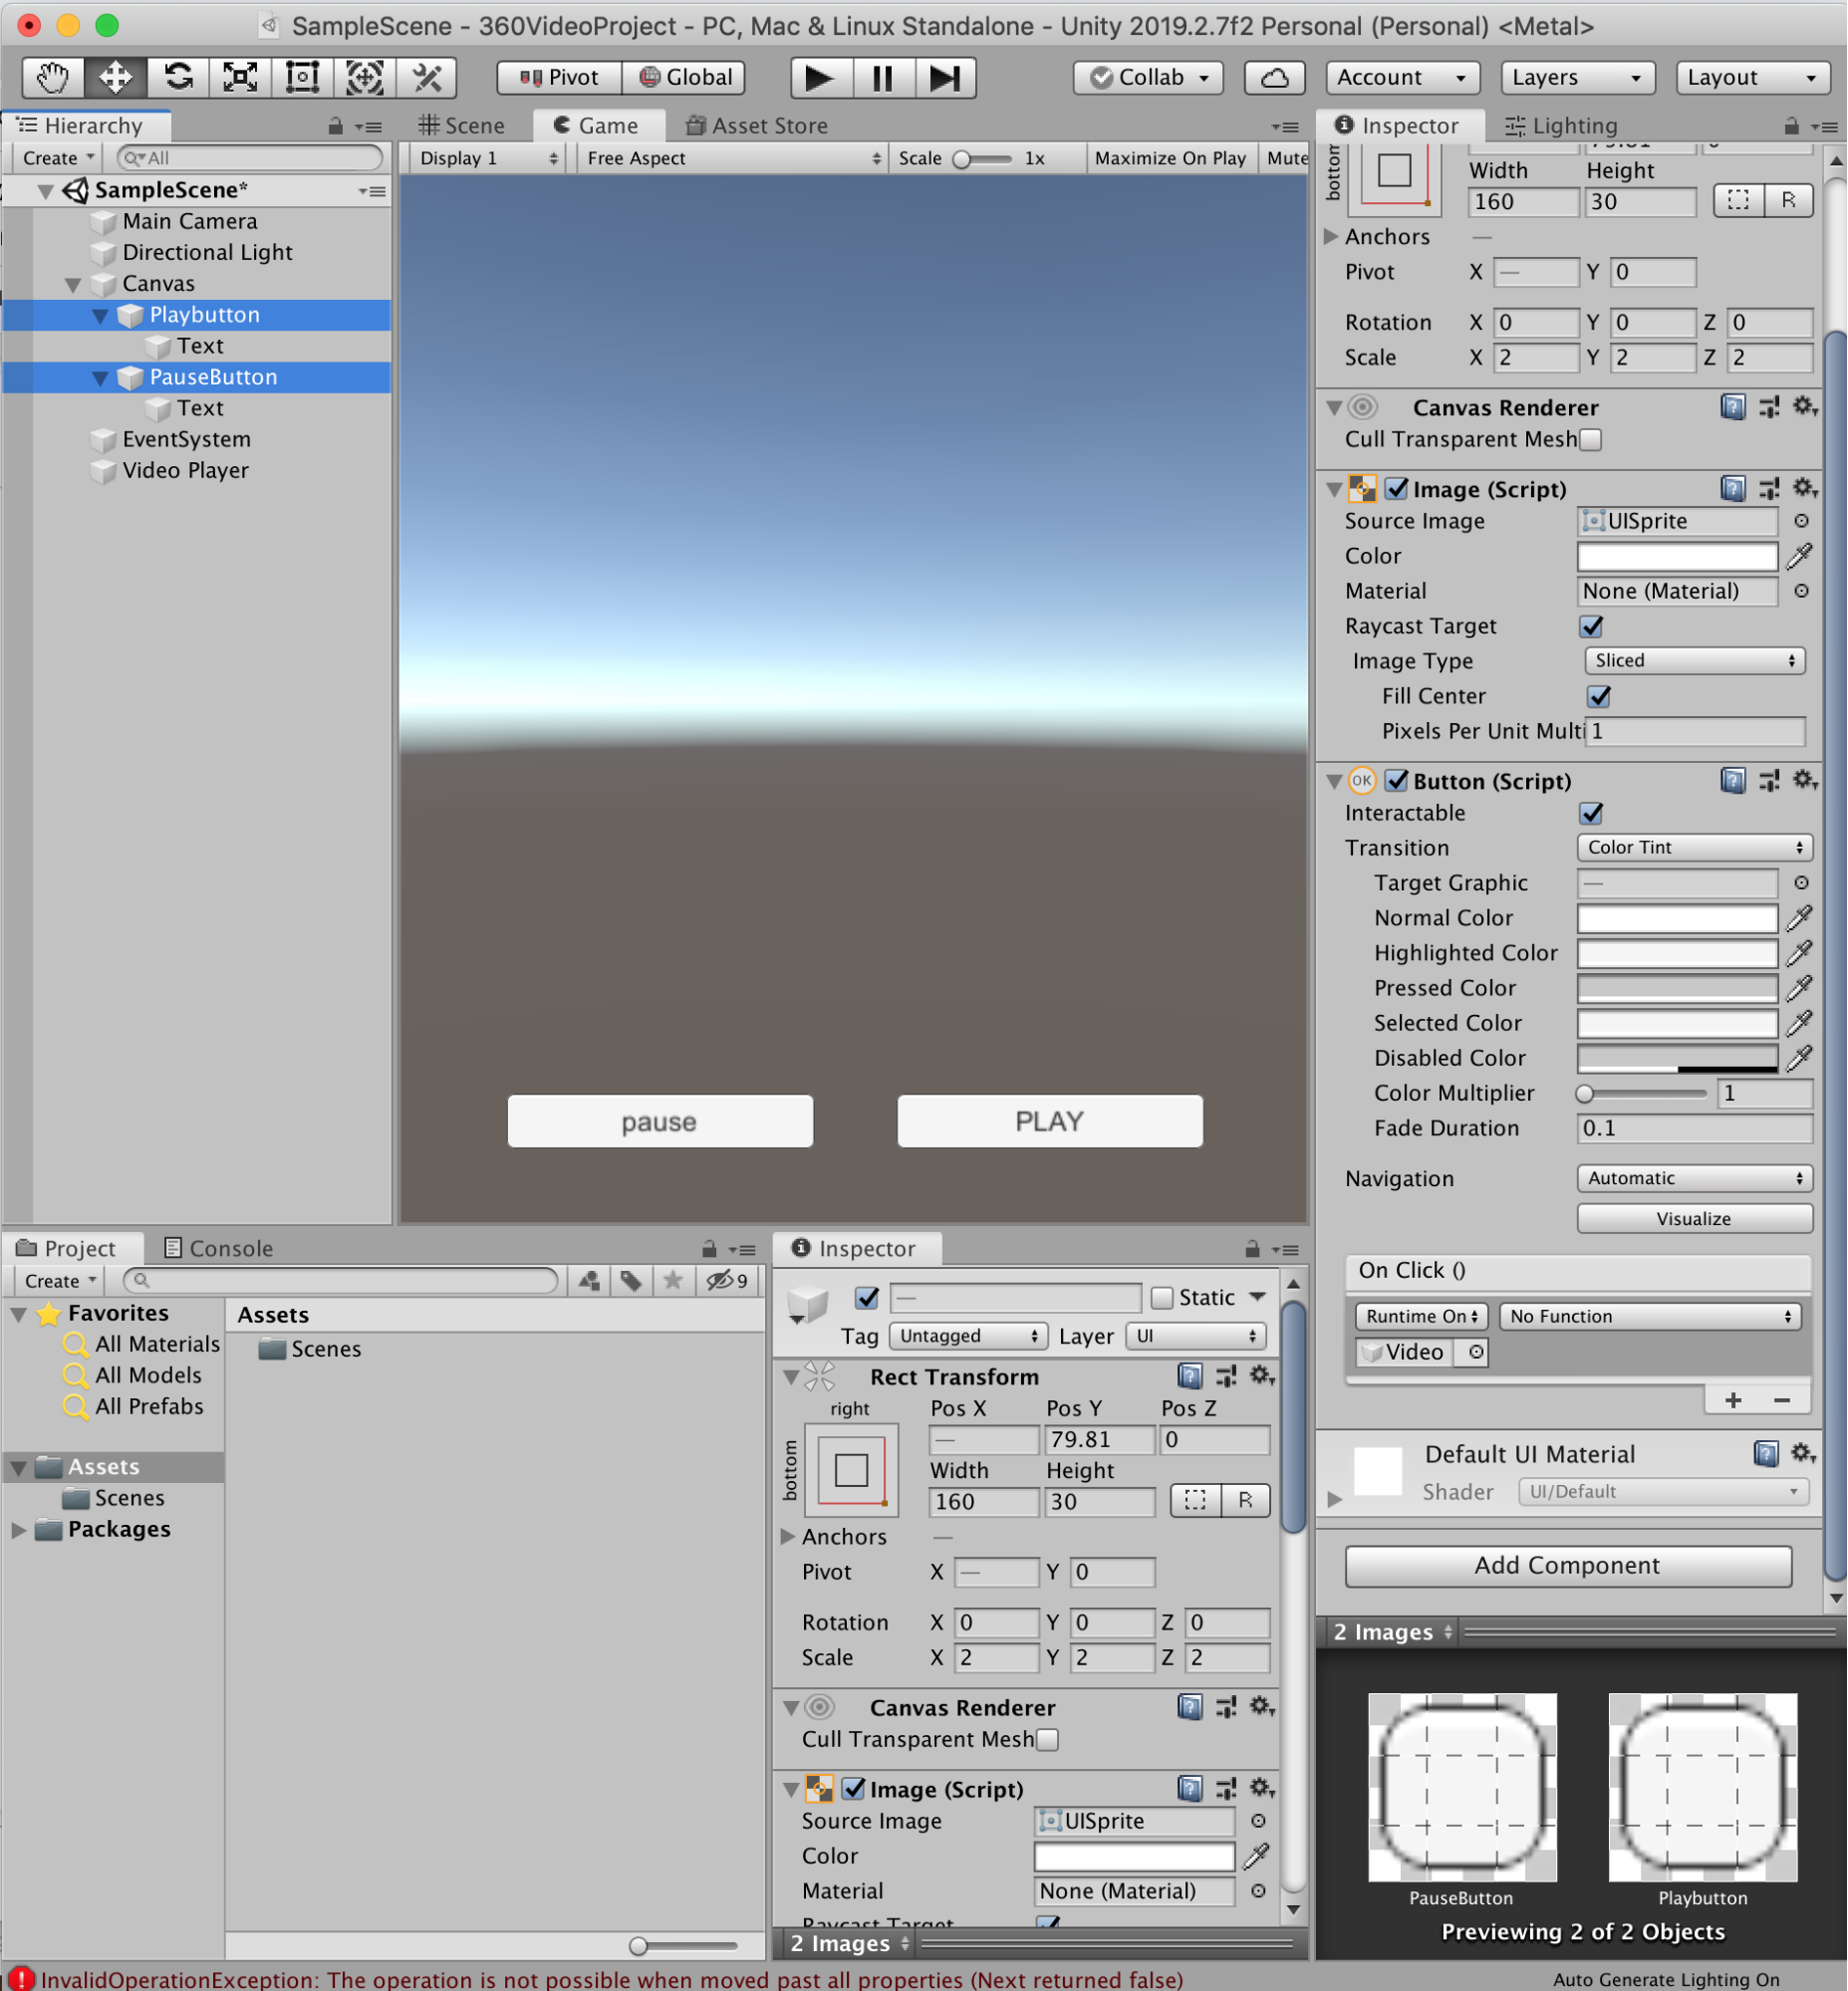
Task: Open the cloud services icon
Action: point(1274,77)
